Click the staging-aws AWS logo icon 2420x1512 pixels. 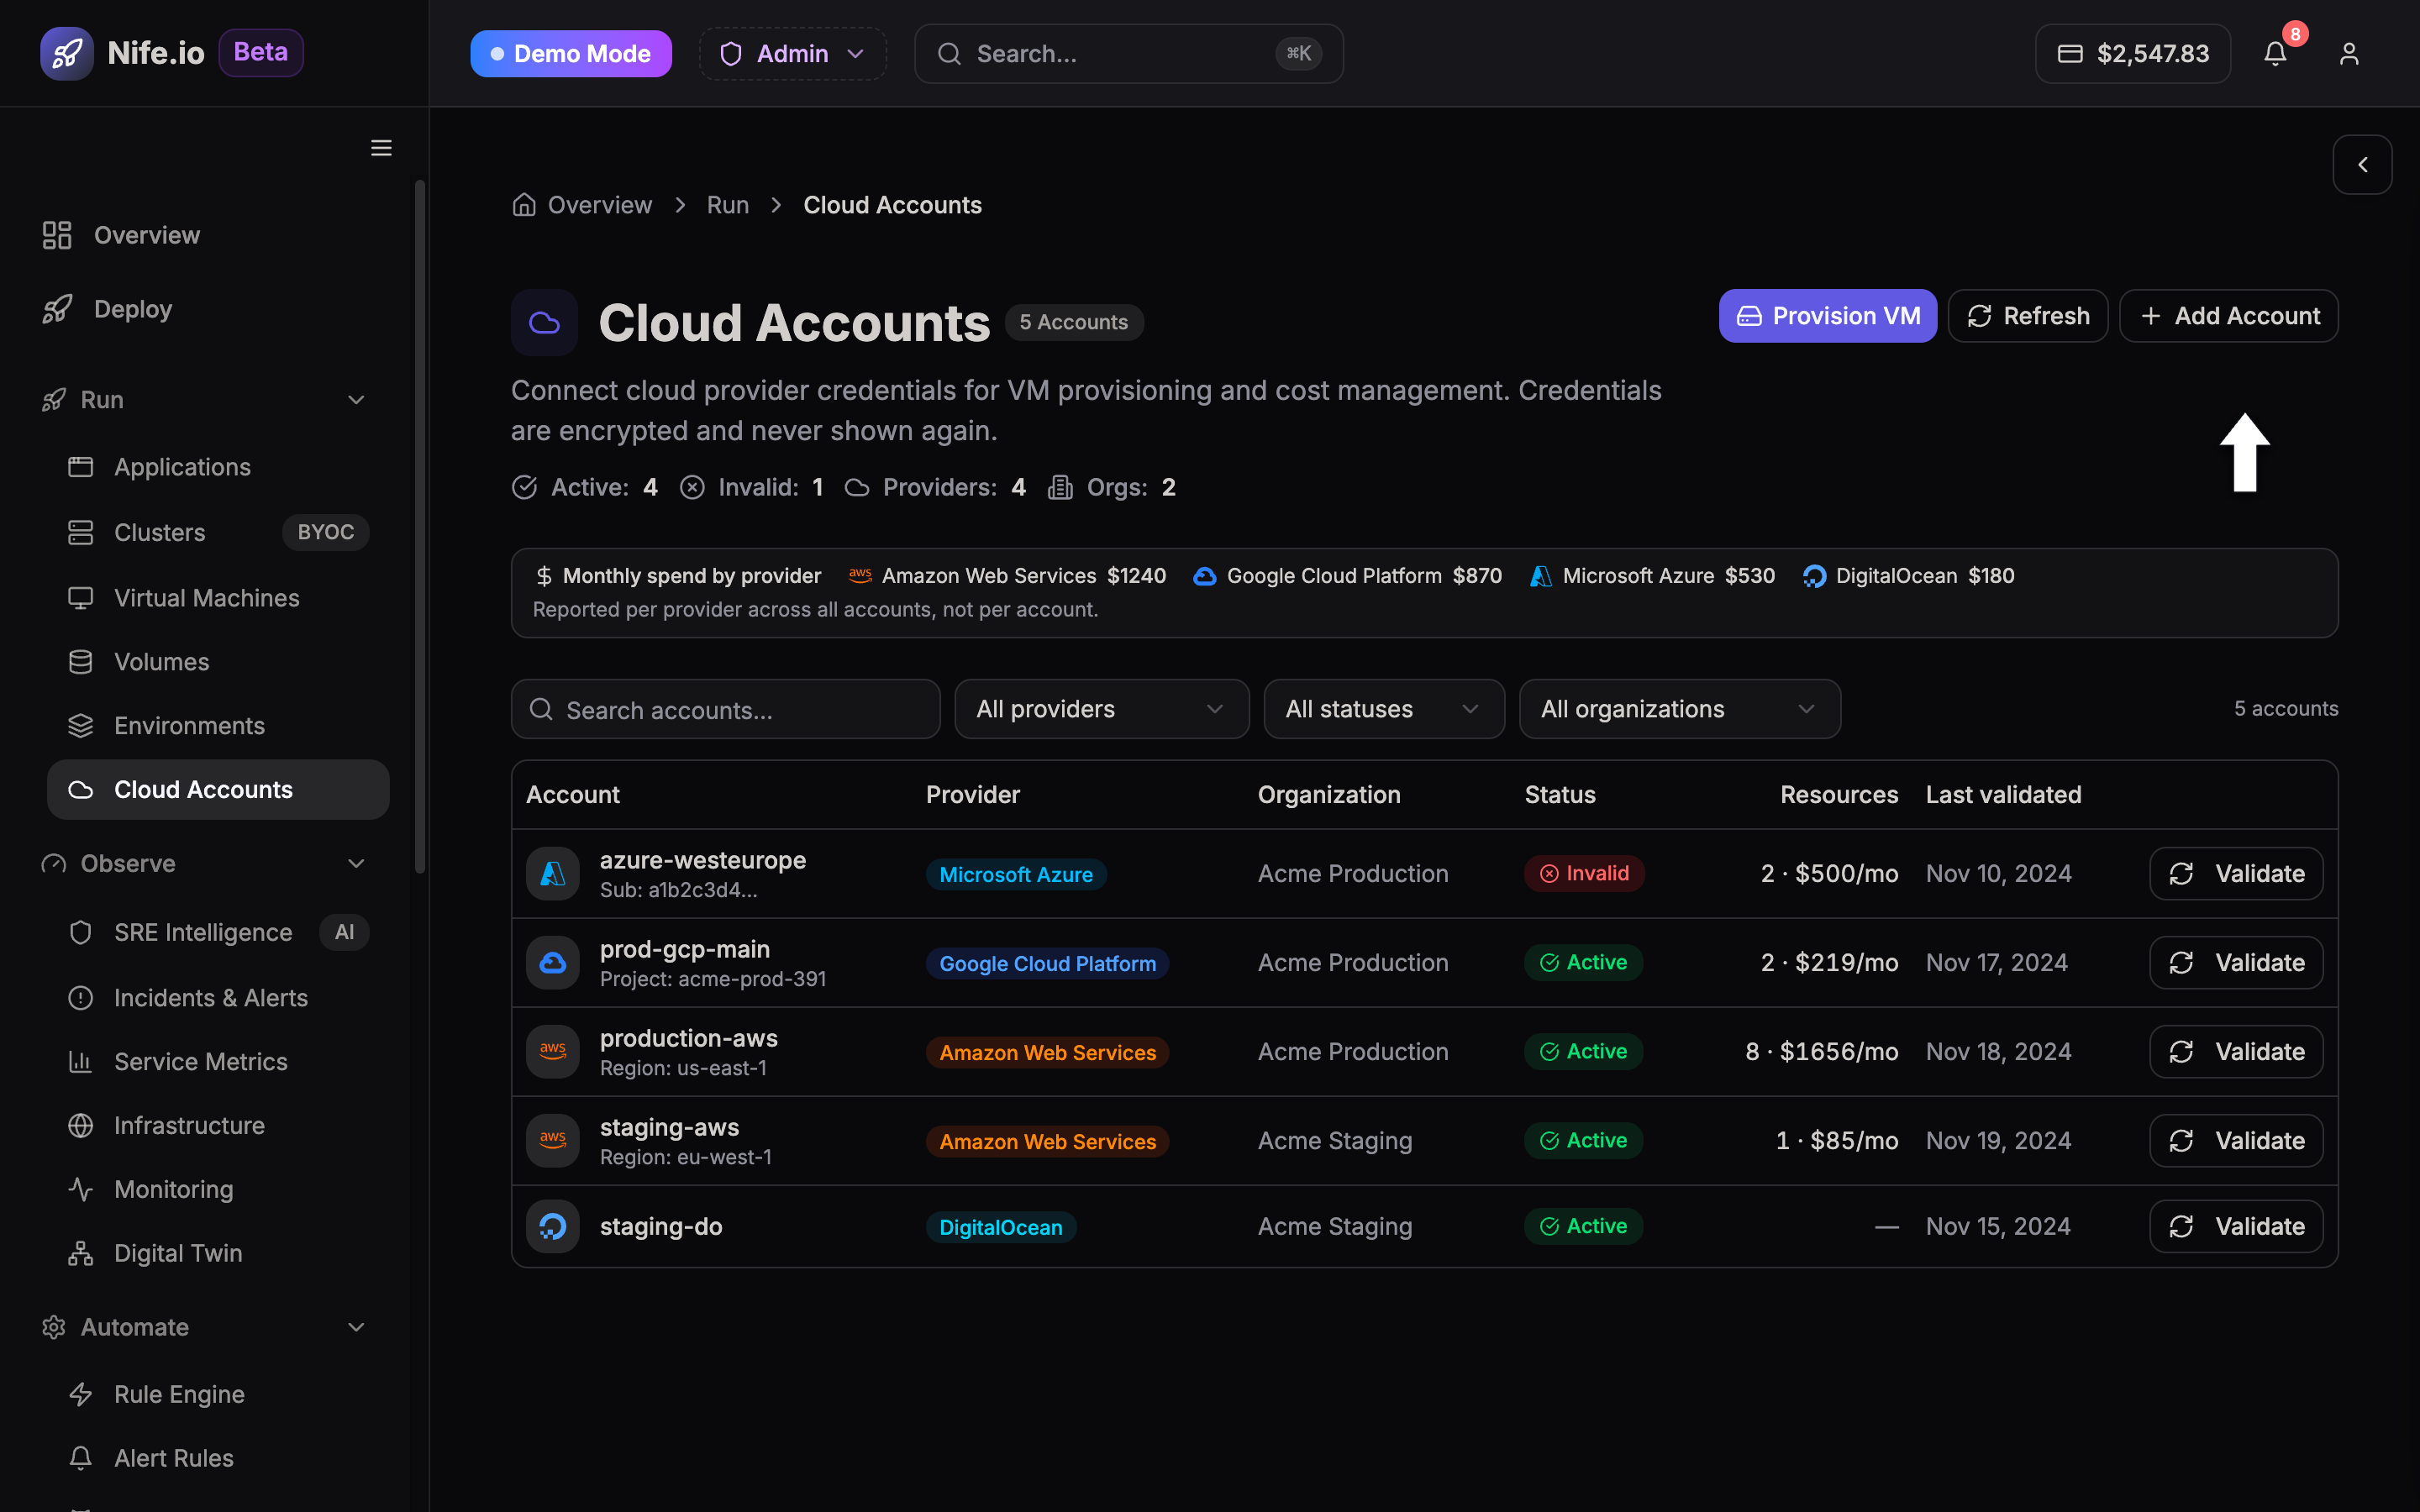553,1141
